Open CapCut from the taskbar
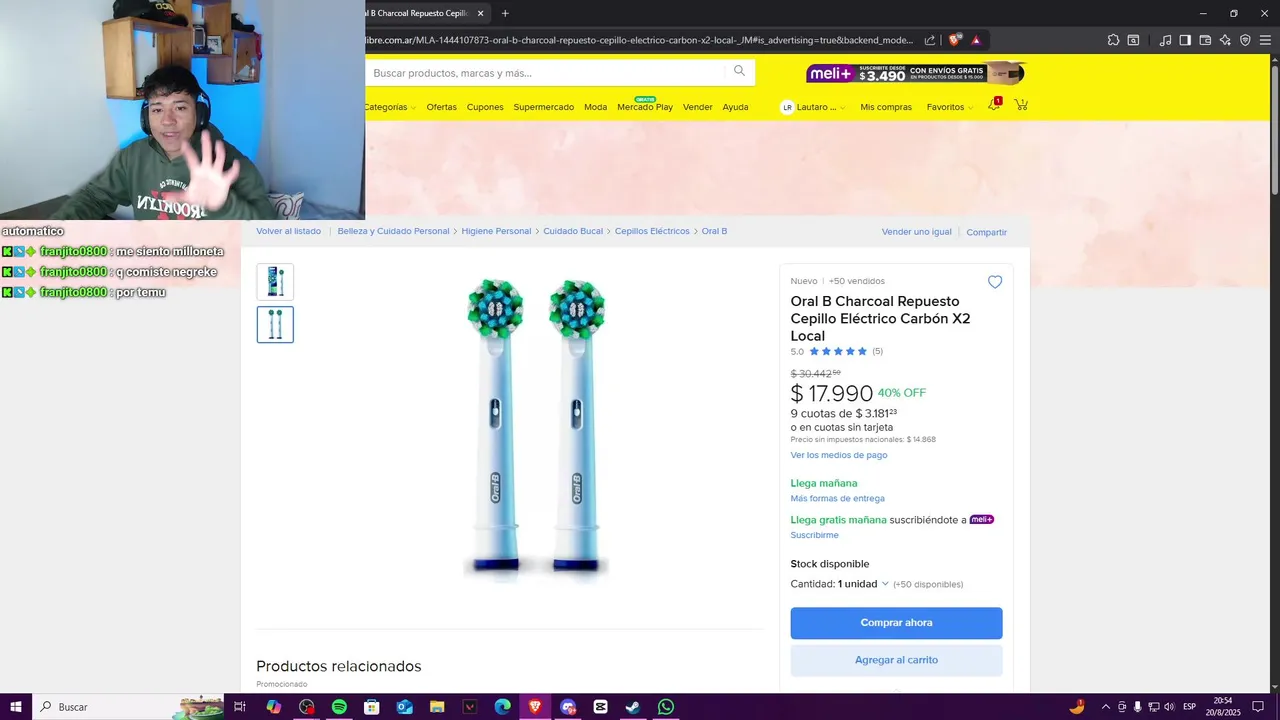Screen dimensions: 1280x720 (x=600, y=707)
